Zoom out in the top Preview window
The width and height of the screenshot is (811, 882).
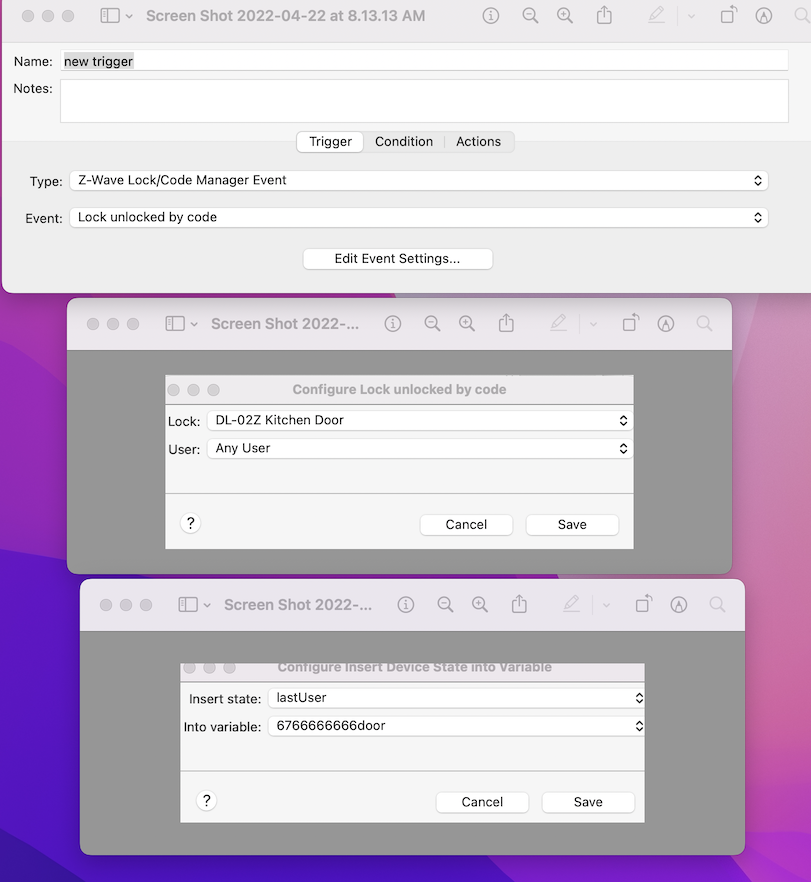tap(530, 16)
